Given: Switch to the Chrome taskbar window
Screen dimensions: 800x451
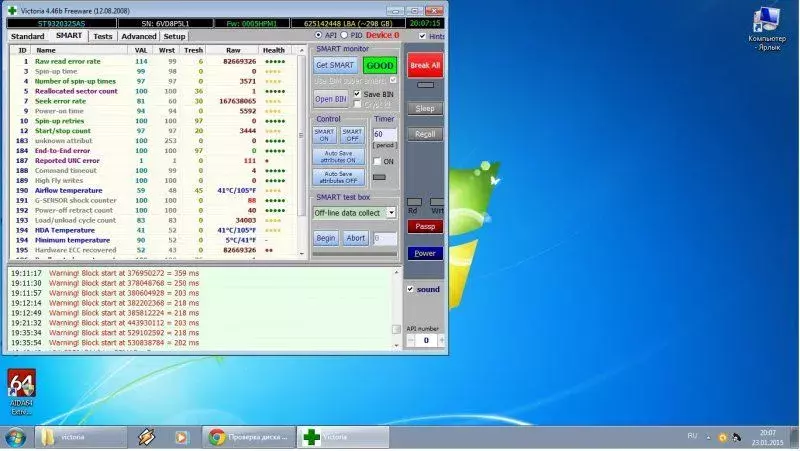Looking at the screenshot, I should click(248, 437).
